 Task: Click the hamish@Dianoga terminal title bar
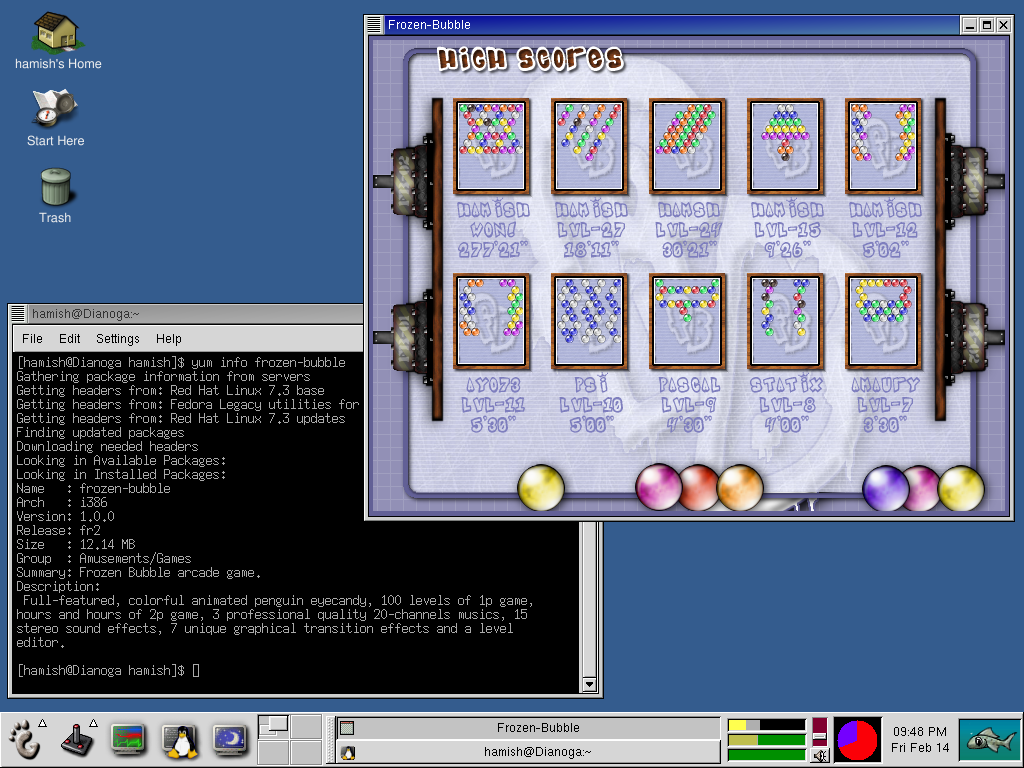click(x=195, y=313)
